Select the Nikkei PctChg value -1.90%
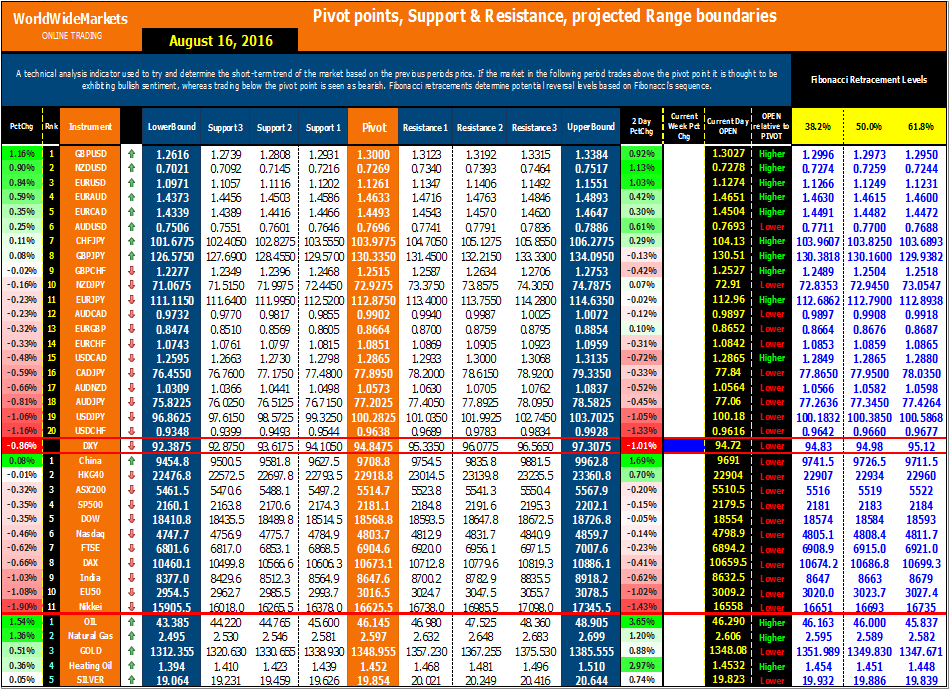Viewport: 950px width, 690px height. pos(22,606)
